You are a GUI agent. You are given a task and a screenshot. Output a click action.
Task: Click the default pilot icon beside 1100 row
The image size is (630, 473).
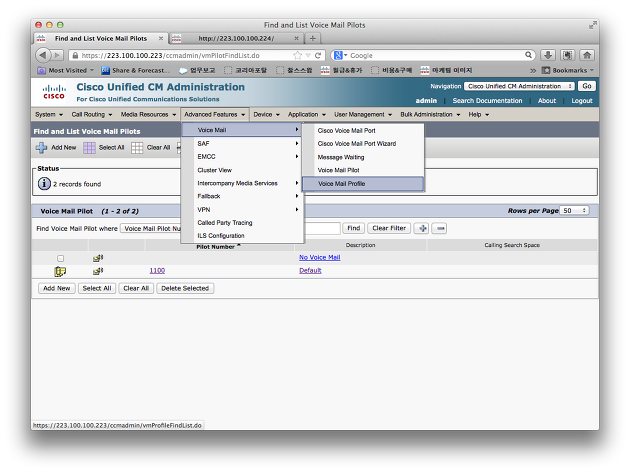[x=60, y=272]
